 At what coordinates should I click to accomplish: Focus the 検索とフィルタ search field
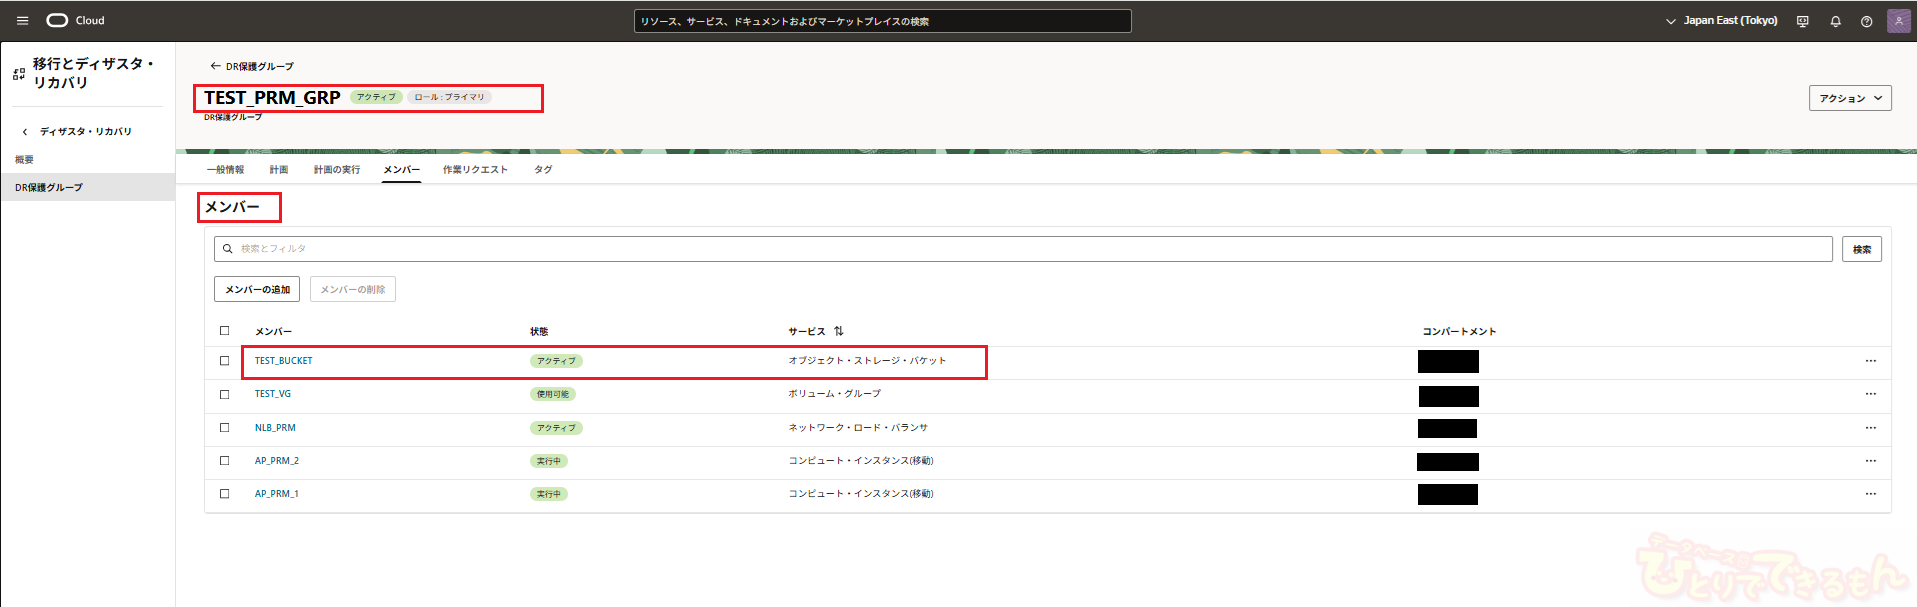click(x=1020, y=249)
